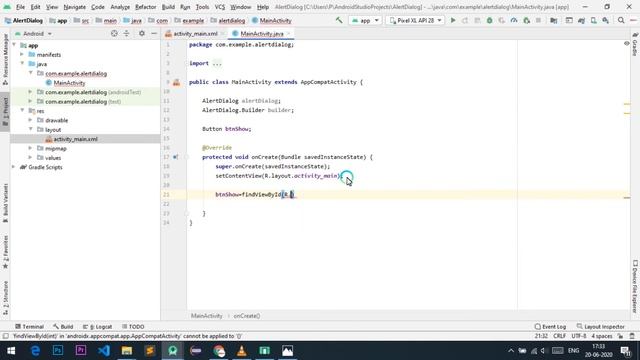The height and width of the screenshot is (360, 640).
Task: Click the CRLF line separator status entry
Action: pos(560,336)
